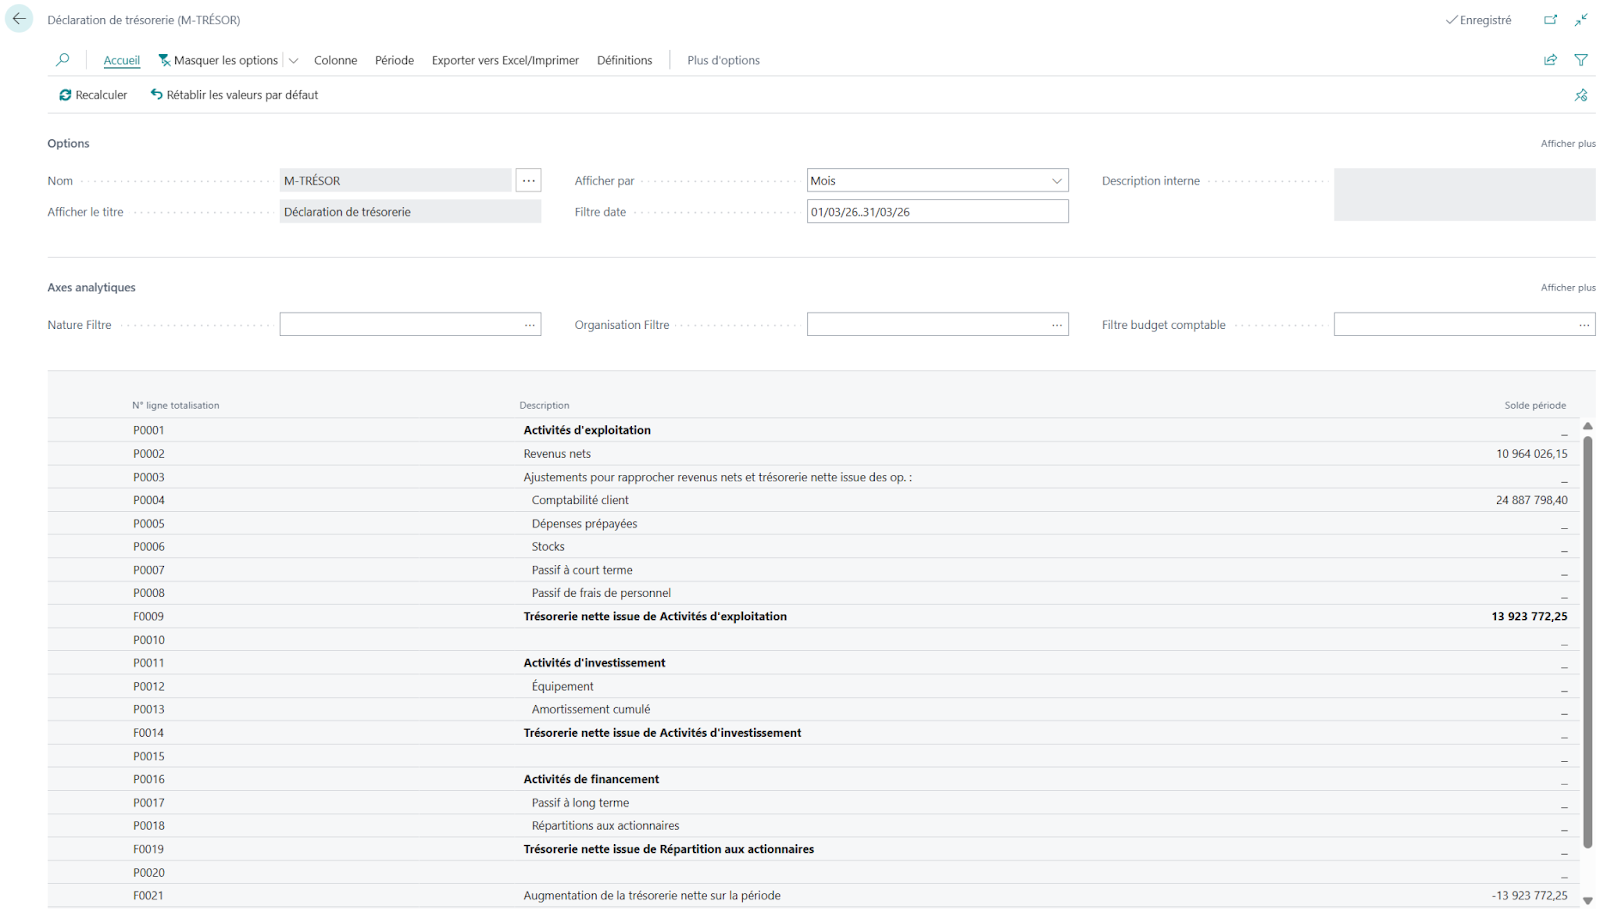Click the pin action bar icon
The height and width of the screenshot is (919, 1600).
click(x=1581, y=95)
